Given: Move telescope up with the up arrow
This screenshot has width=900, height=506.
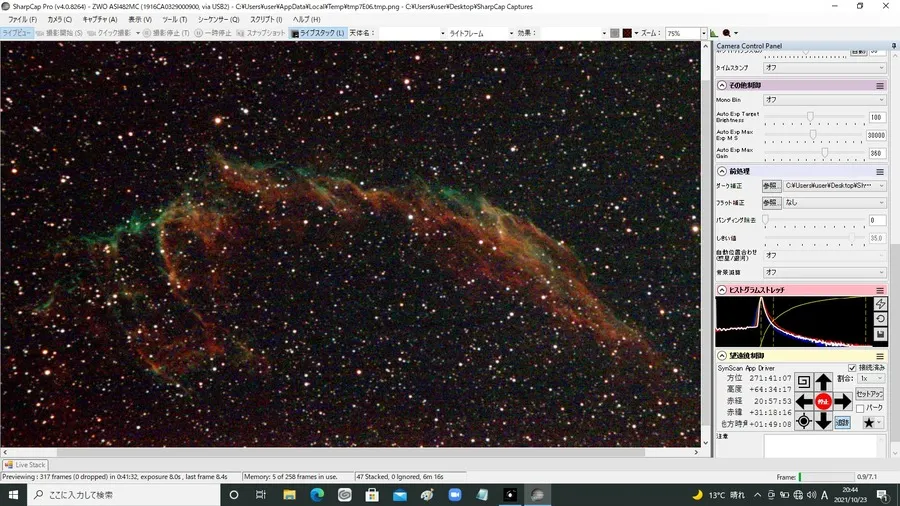Looking at the screenshot, I should tap(823, 382).
